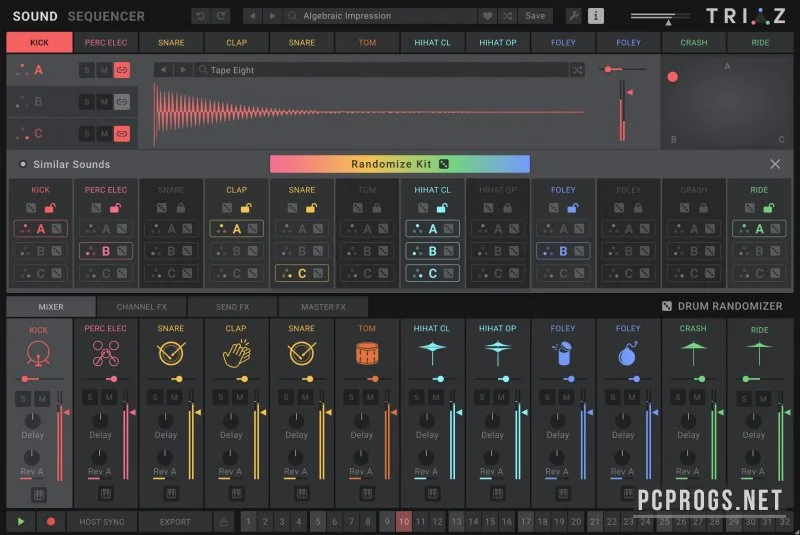
Task: Toggle the Similar Sounds radio option
Action: (23, 164)
